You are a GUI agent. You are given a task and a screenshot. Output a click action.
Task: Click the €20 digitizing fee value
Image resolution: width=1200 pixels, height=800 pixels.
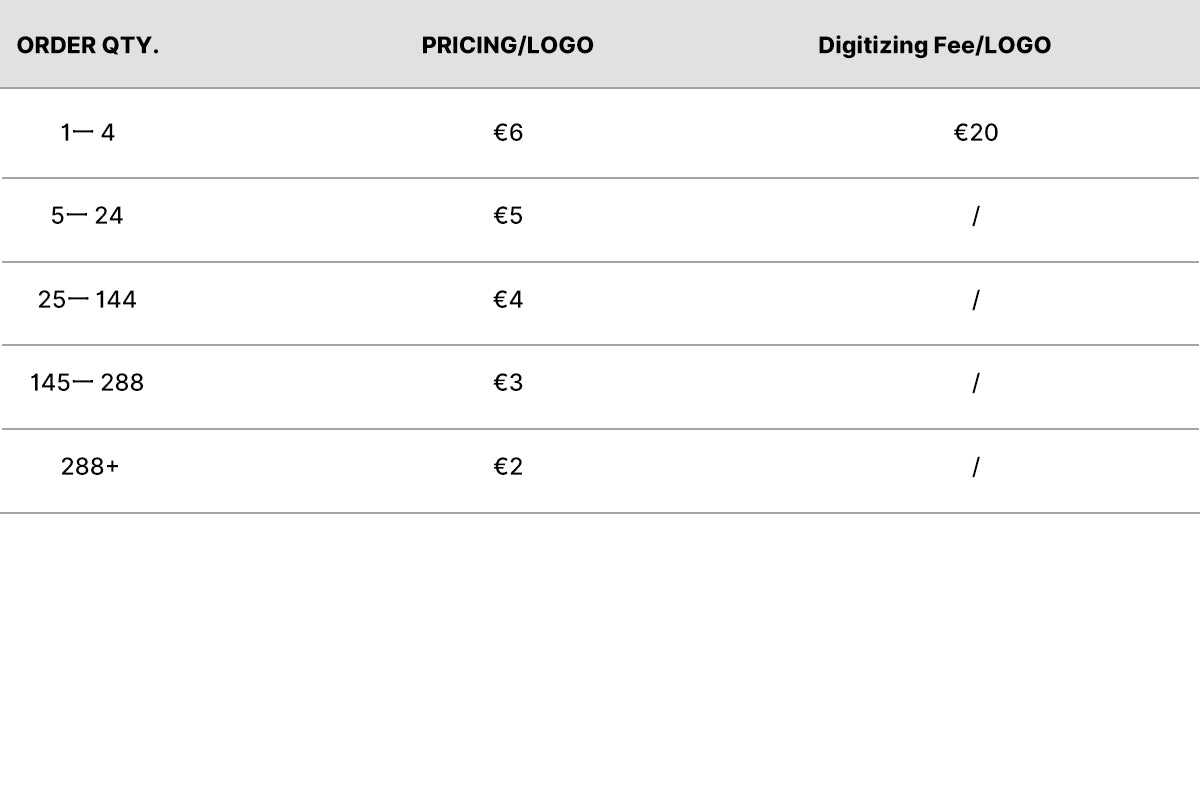[975, 133]
